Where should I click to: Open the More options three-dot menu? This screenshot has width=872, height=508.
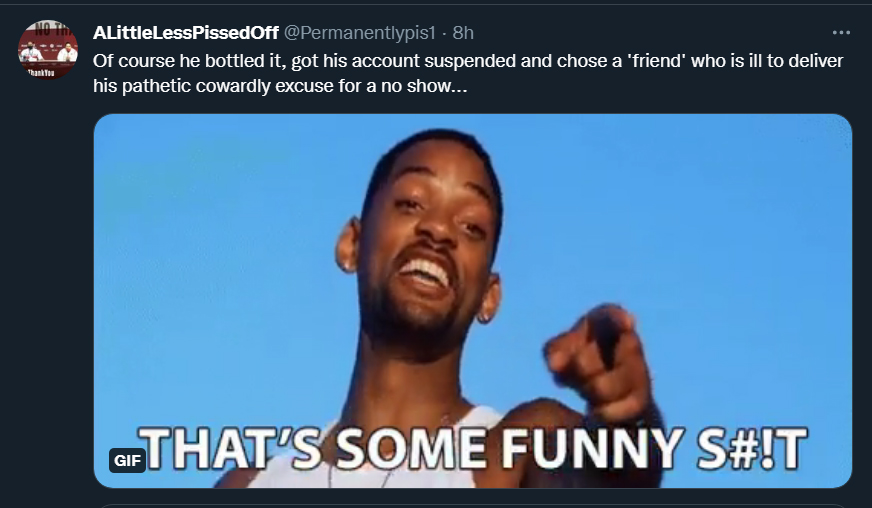(841, 33)
